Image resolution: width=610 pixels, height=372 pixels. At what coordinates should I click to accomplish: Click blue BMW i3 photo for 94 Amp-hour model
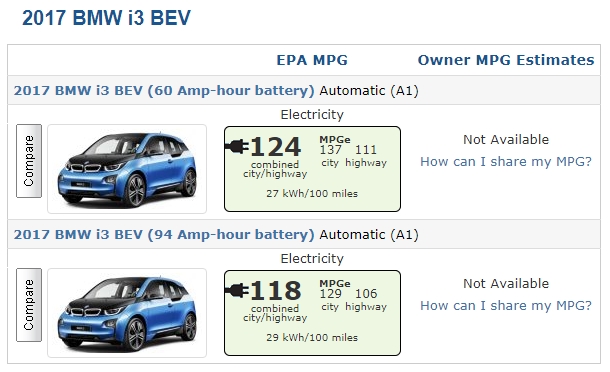[x=127, y=313]
